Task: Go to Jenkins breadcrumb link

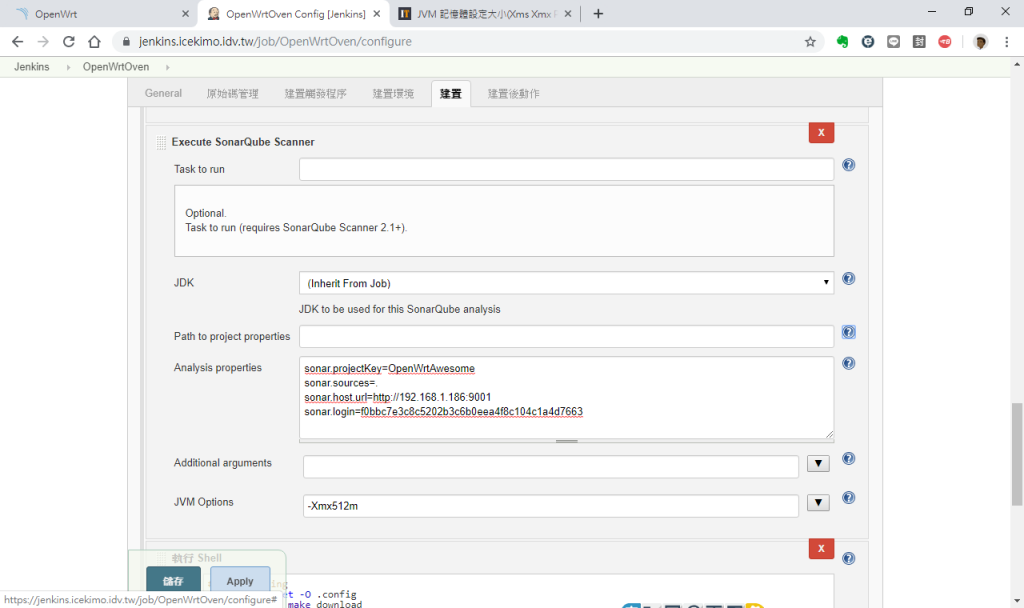Action: 31,67
